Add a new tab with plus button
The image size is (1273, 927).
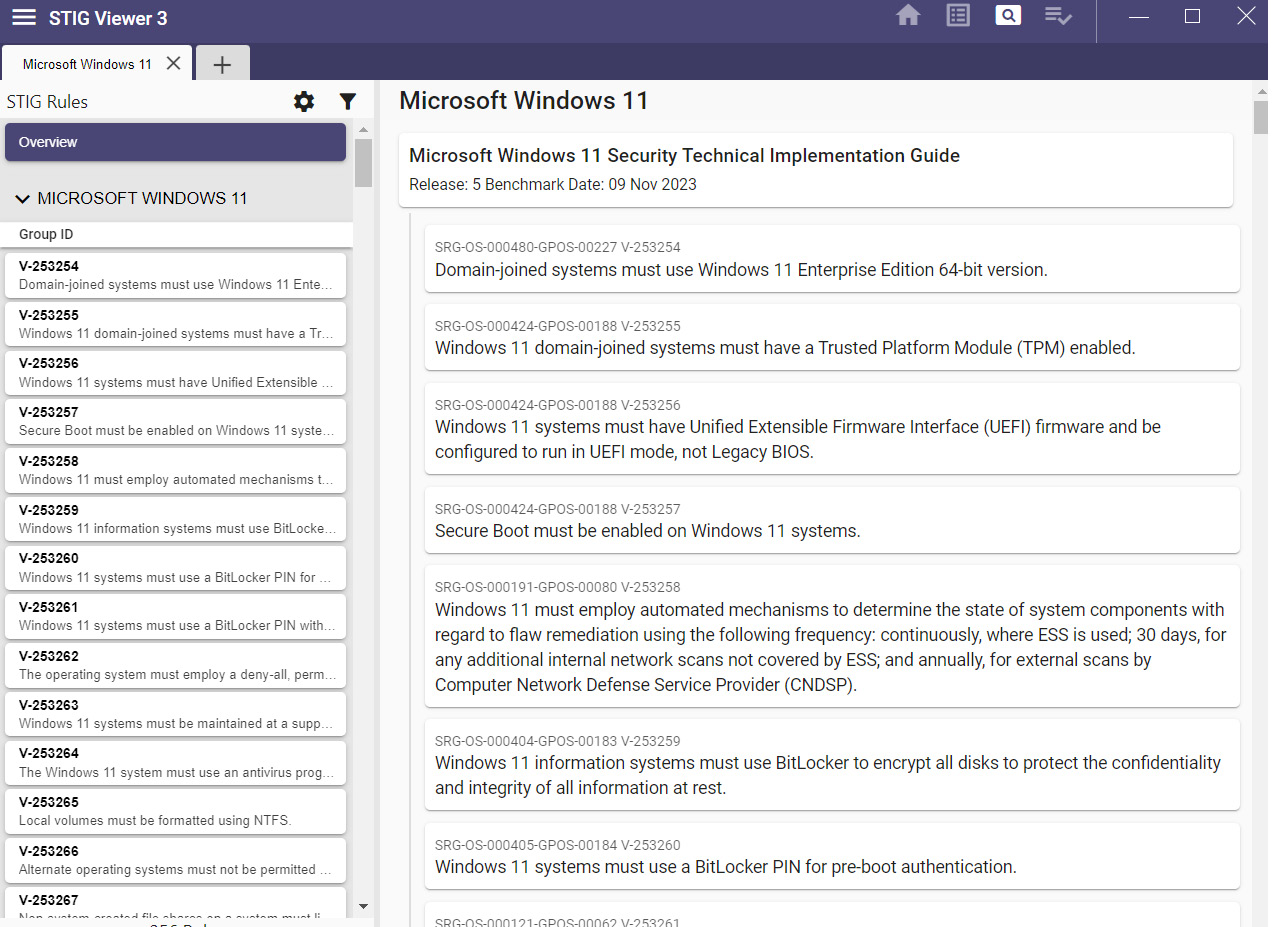[x=222, y=64]
